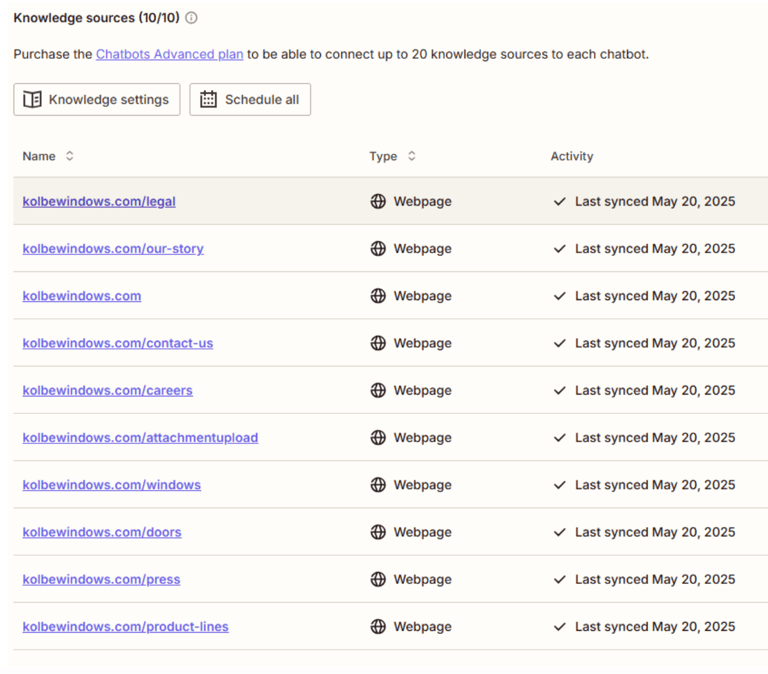This screenshot has height=674, width=768.
Task: Click the globe icon in the legal row
Action: pos(378,201)
